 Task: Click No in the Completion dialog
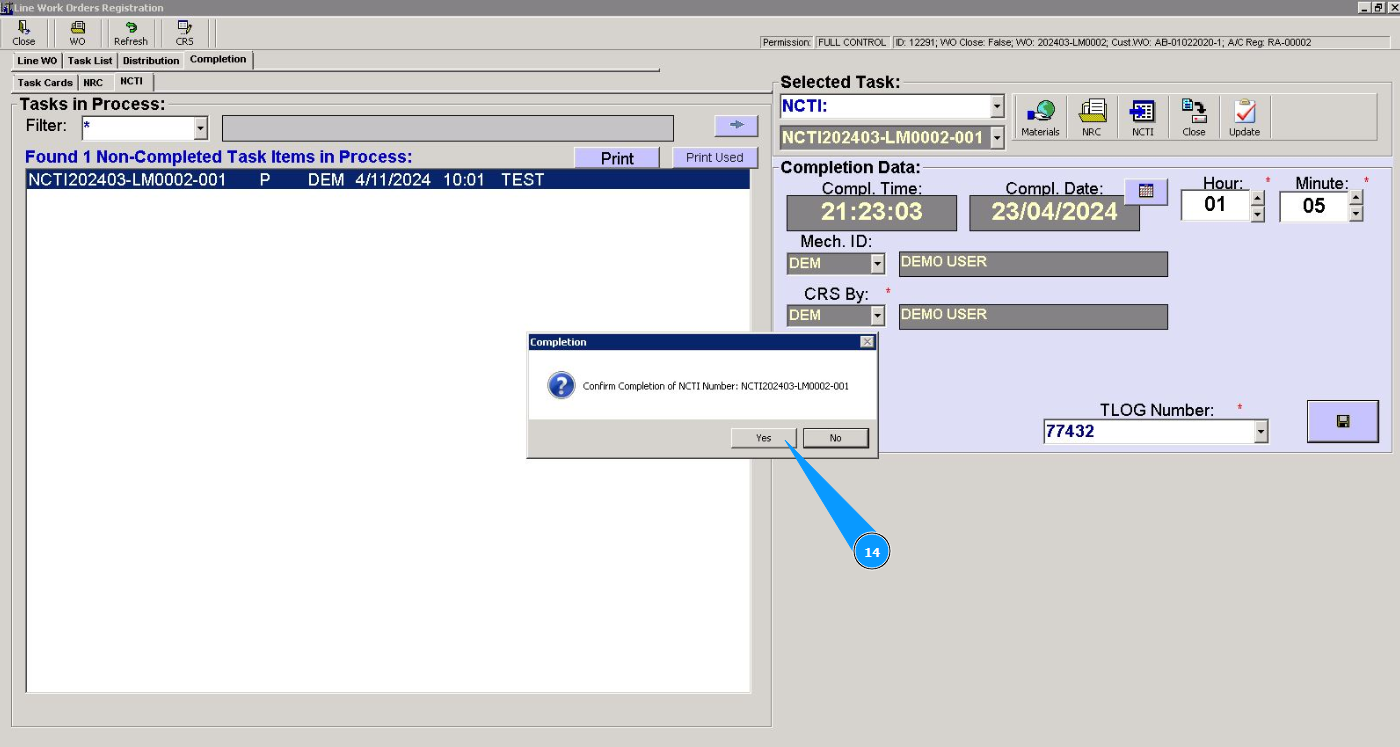coord(836,438)
